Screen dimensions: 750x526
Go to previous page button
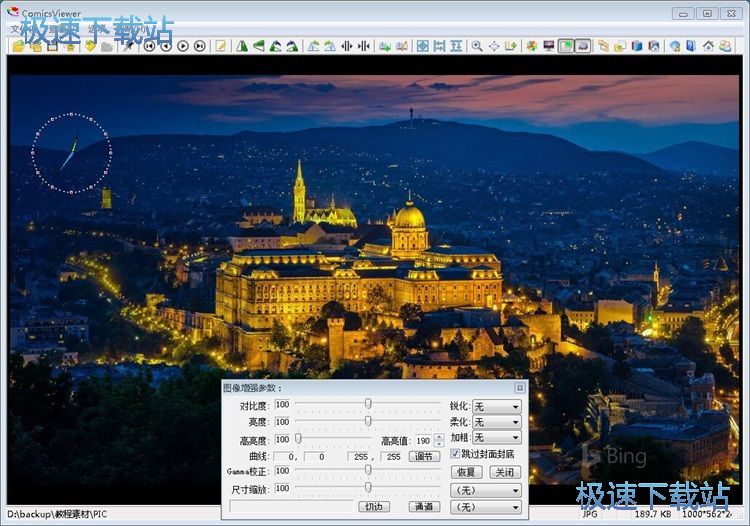(166, 46)
